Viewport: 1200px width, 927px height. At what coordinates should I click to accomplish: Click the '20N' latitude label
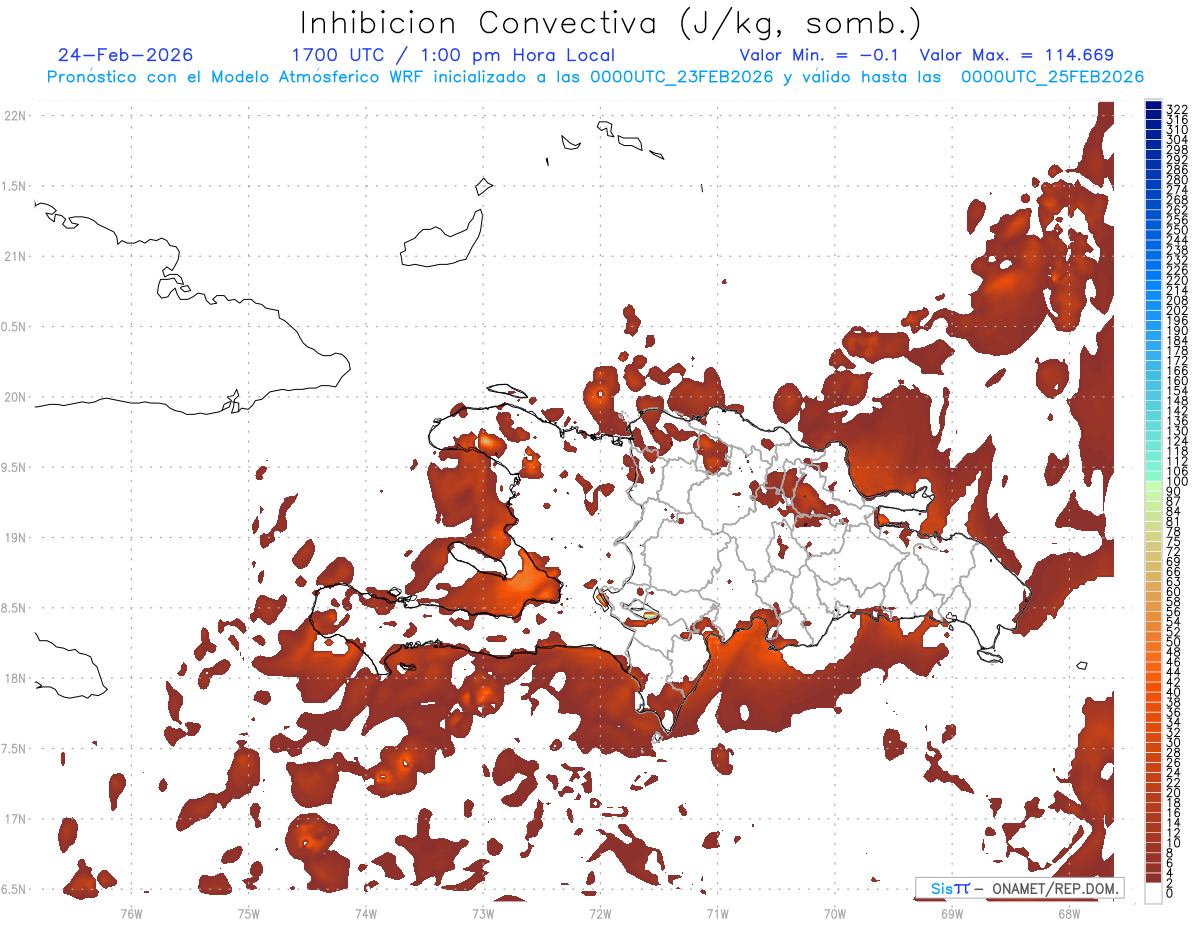(x=15, y=397)
